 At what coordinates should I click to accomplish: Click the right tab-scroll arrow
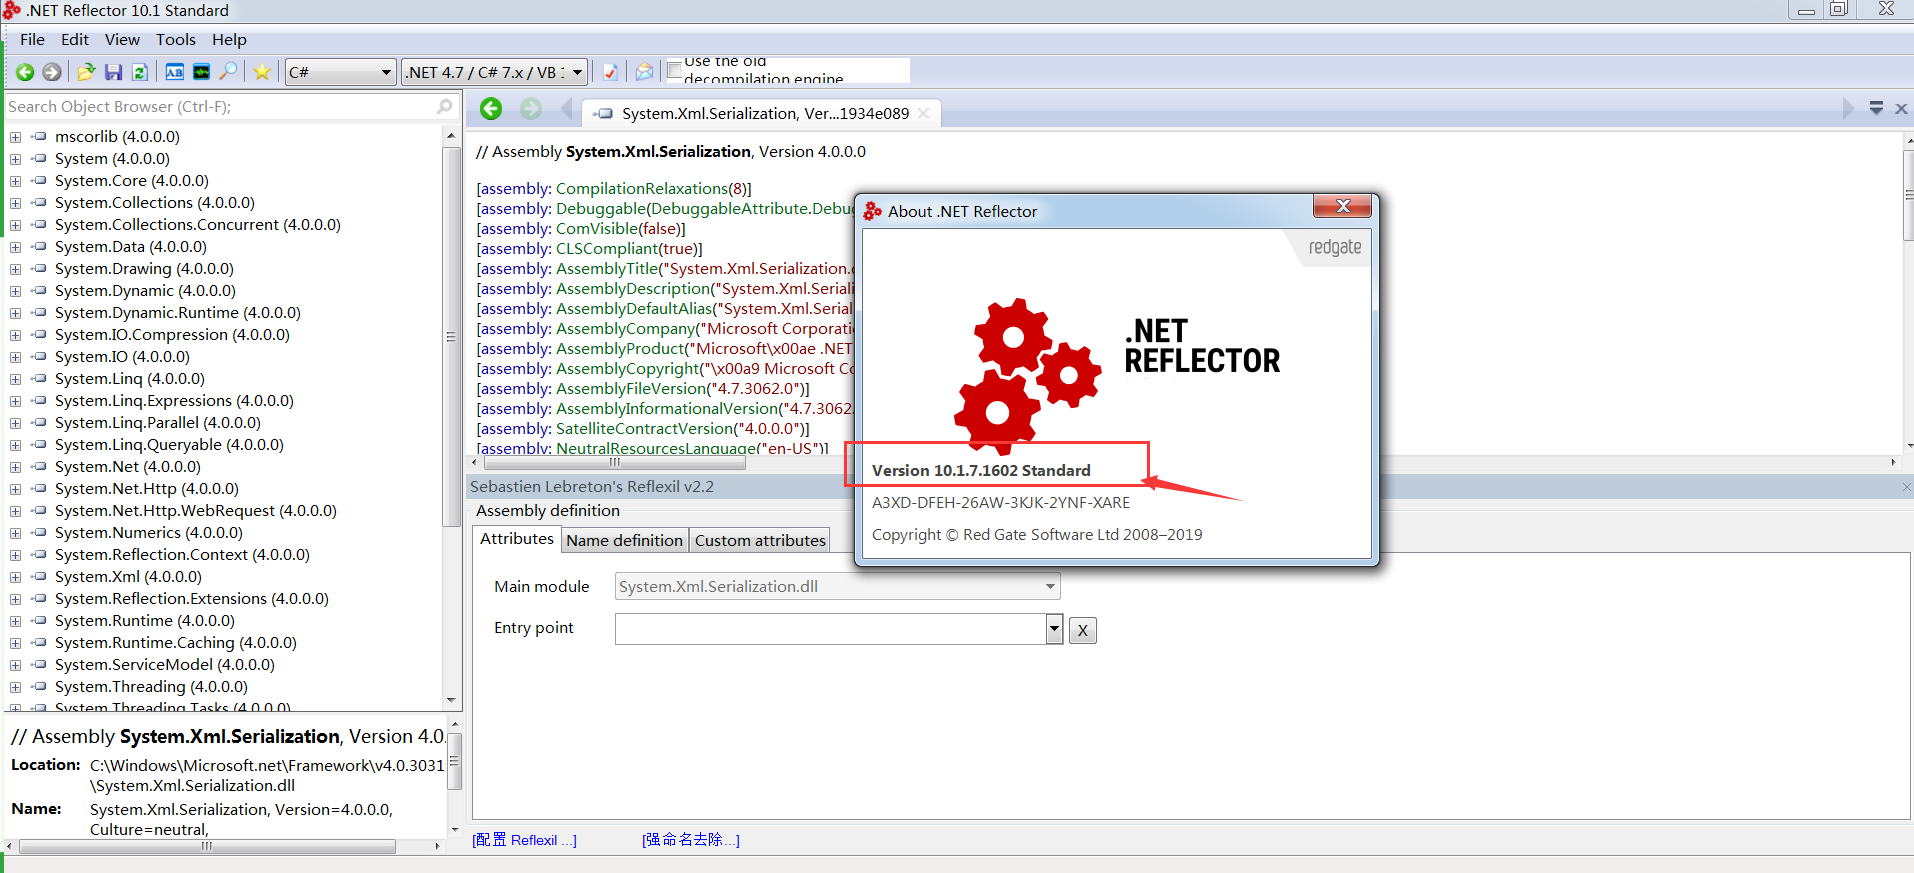point(1848,108)
